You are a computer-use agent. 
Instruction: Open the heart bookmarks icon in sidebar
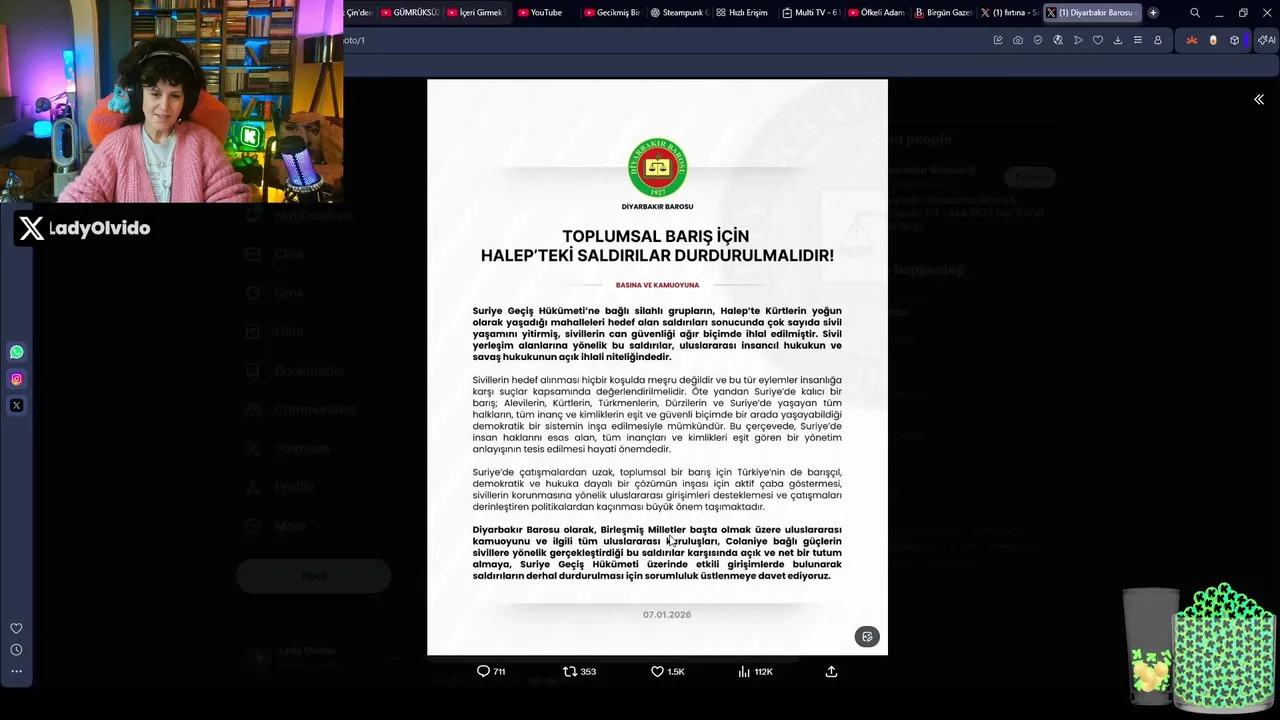click(x=16, y=628)
